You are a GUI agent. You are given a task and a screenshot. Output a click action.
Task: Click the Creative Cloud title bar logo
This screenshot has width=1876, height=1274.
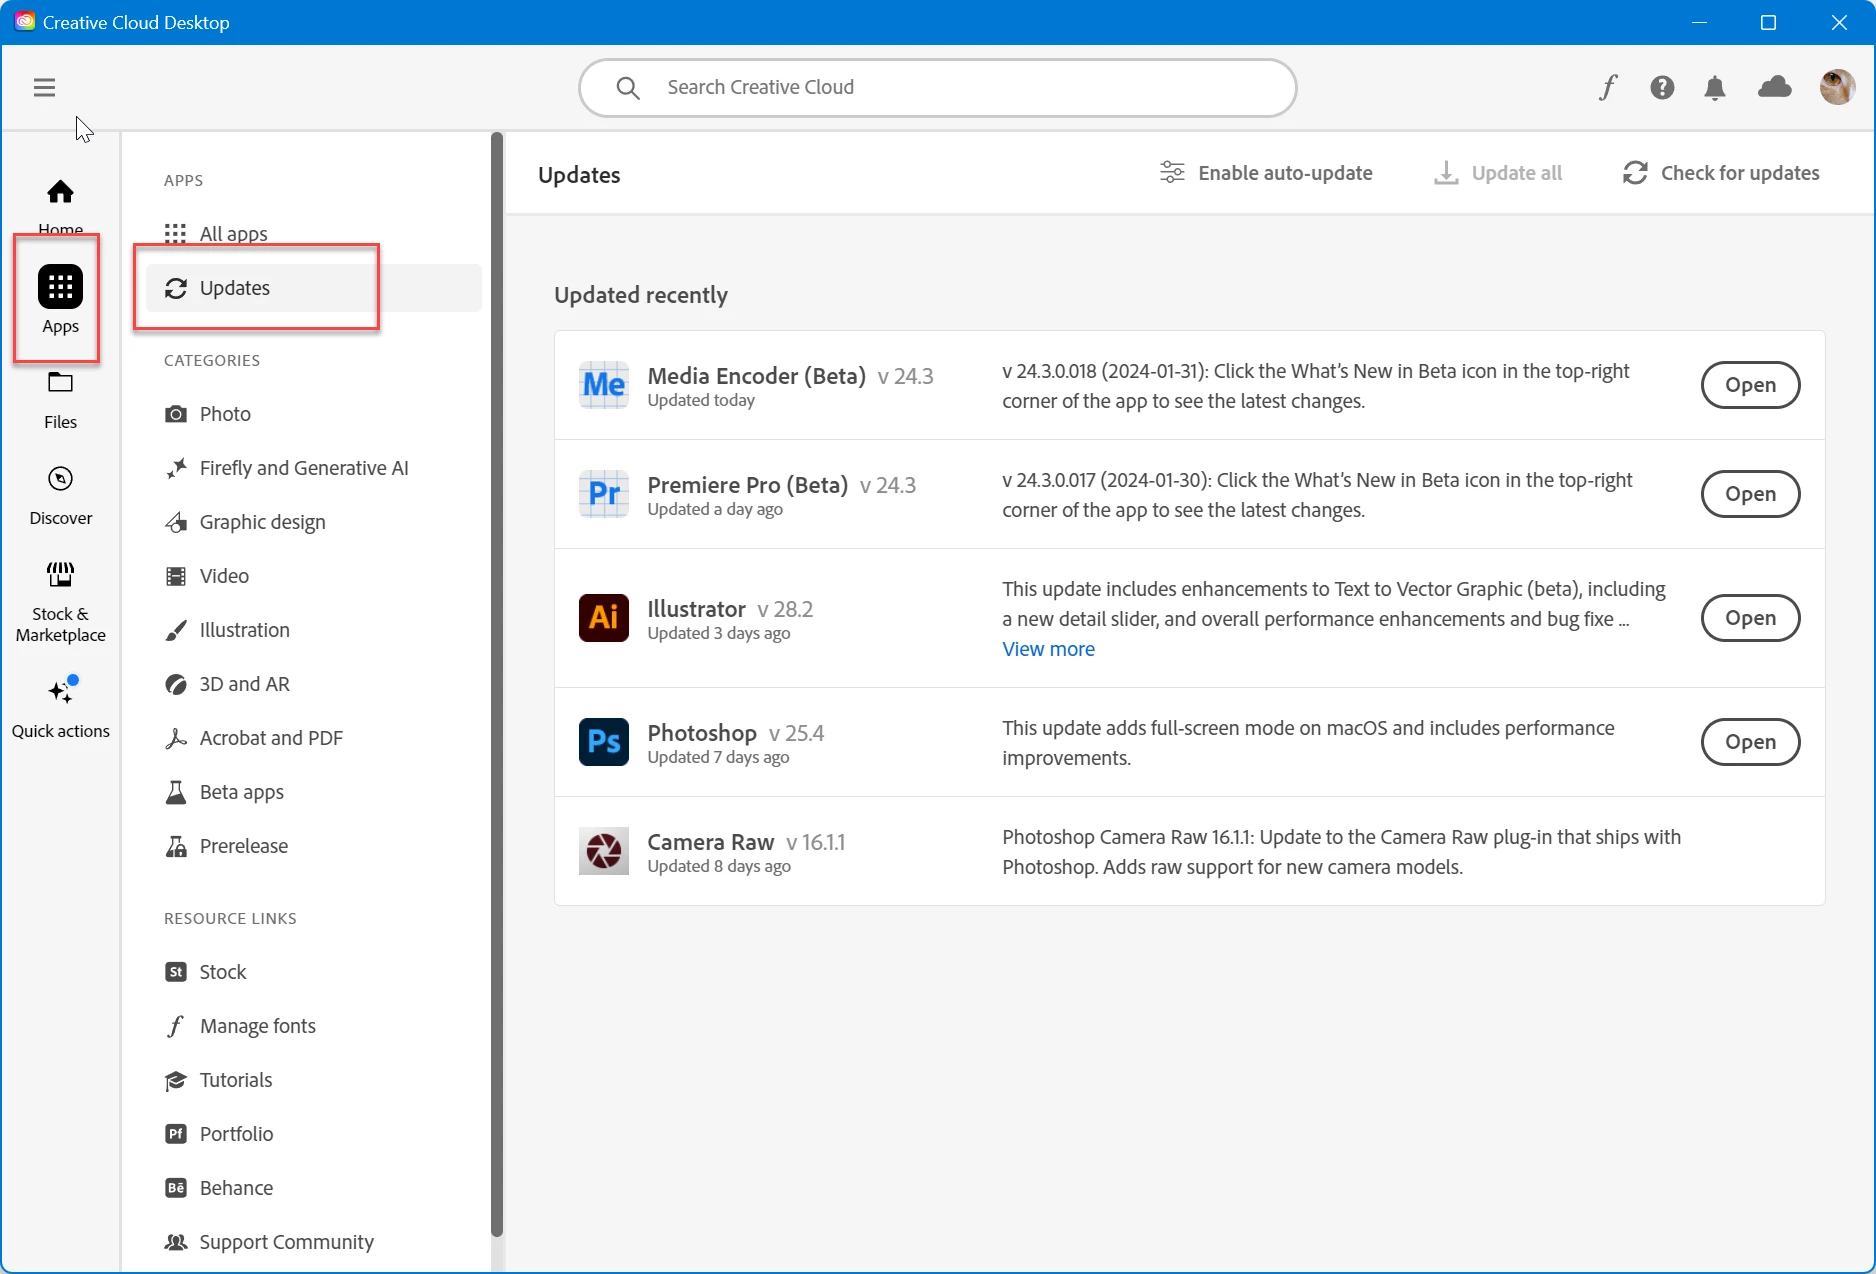tap(24, 22)
